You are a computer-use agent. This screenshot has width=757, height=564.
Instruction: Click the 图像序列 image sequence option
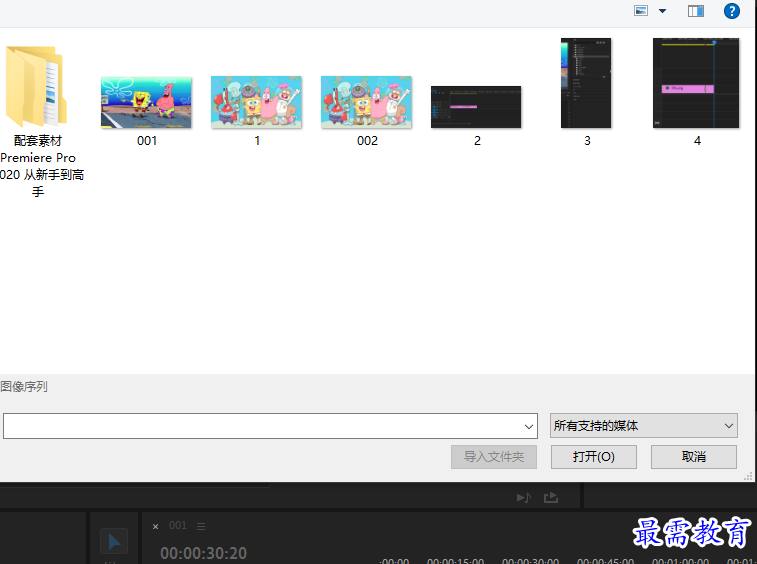click(24, 387)
